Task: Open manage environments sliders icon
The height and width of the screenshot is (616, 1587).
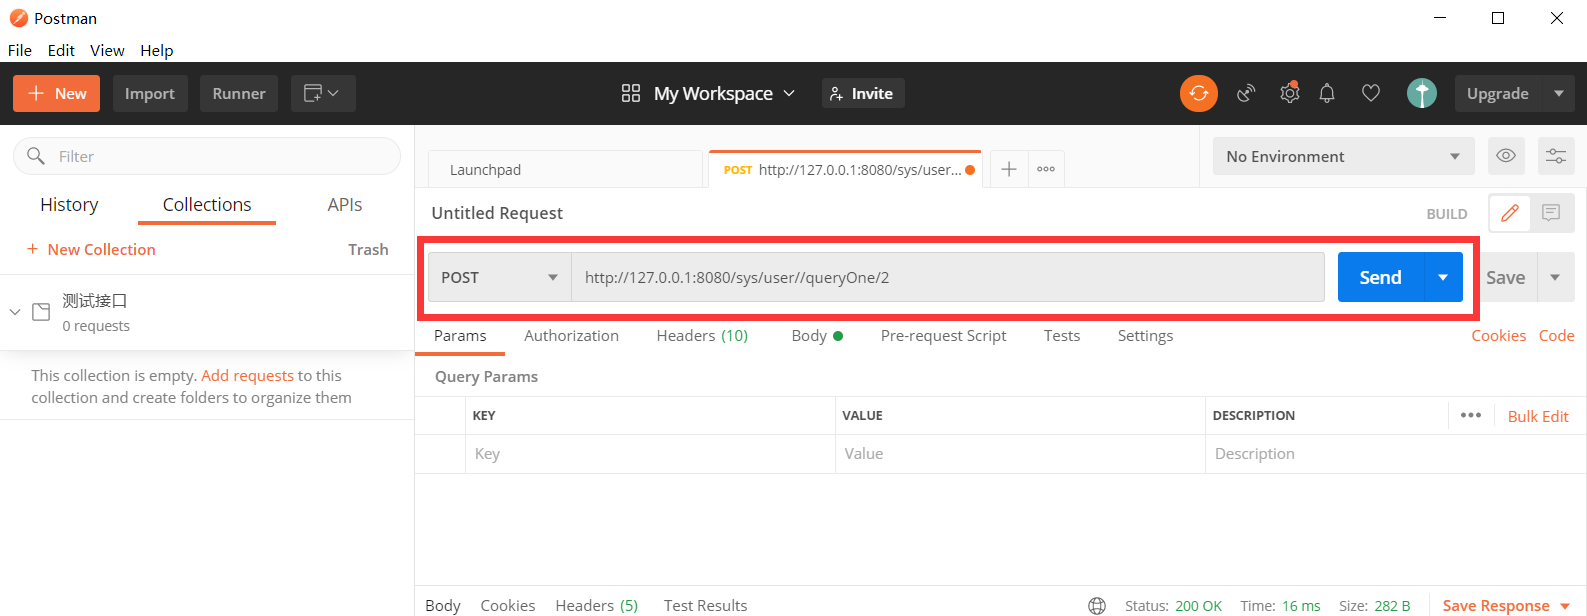Action: coord(1556,156)
